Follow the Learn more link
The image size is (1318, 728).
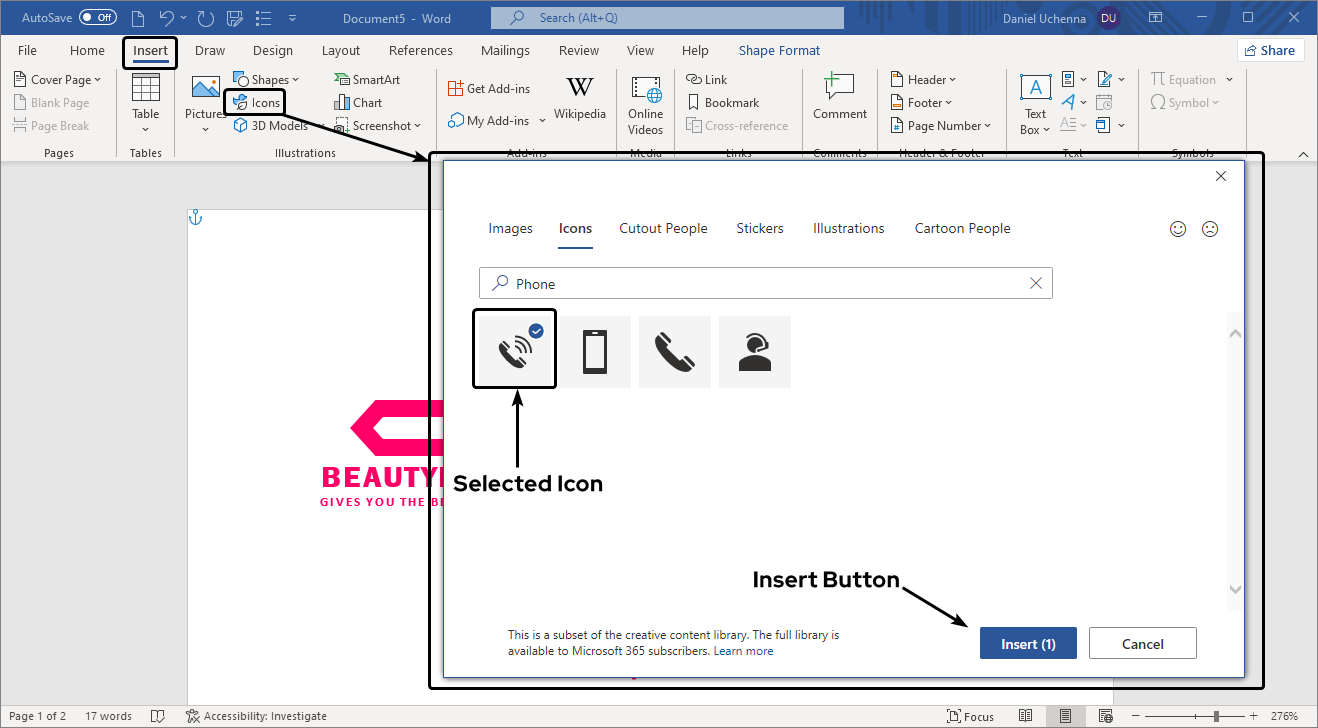(x=743, y=651)
